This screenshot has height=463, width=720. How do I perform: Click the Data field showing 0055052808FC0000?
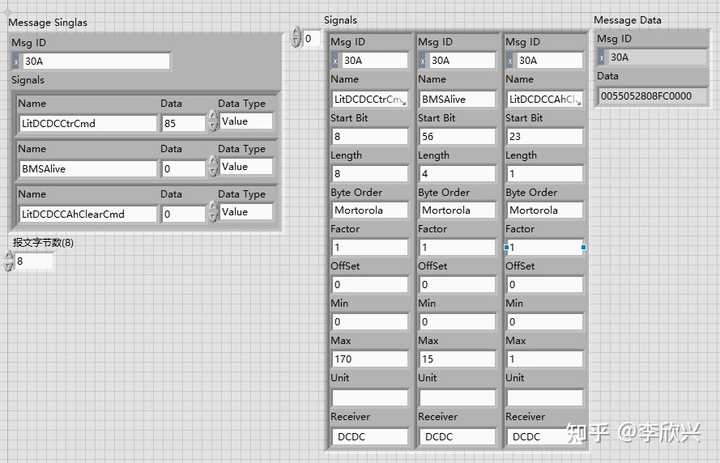[x=652, y=96]
